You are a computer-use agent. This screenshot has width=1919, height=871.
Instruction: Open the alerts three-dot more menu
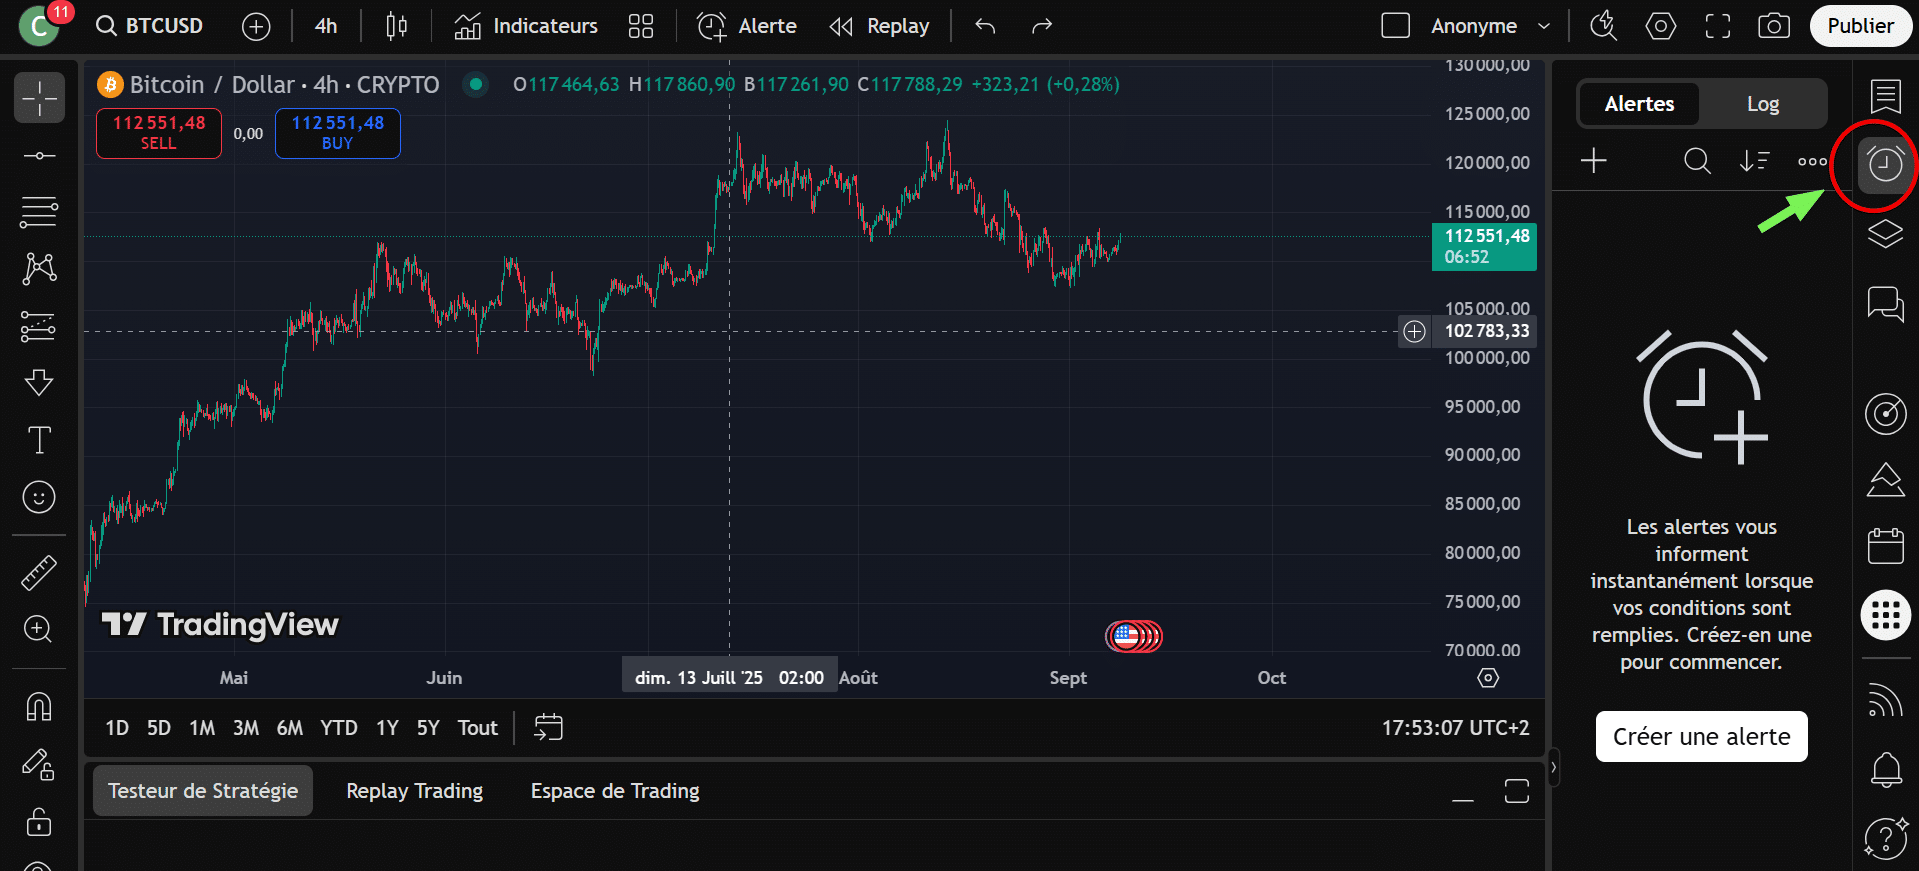(1812, 161)
